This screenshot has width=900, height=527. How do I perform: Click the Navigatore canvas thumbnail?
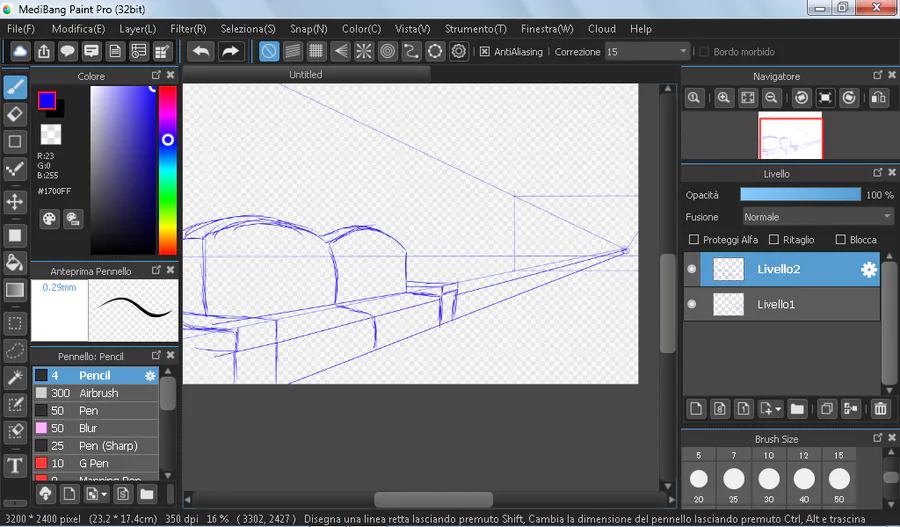tap(790, 138)
